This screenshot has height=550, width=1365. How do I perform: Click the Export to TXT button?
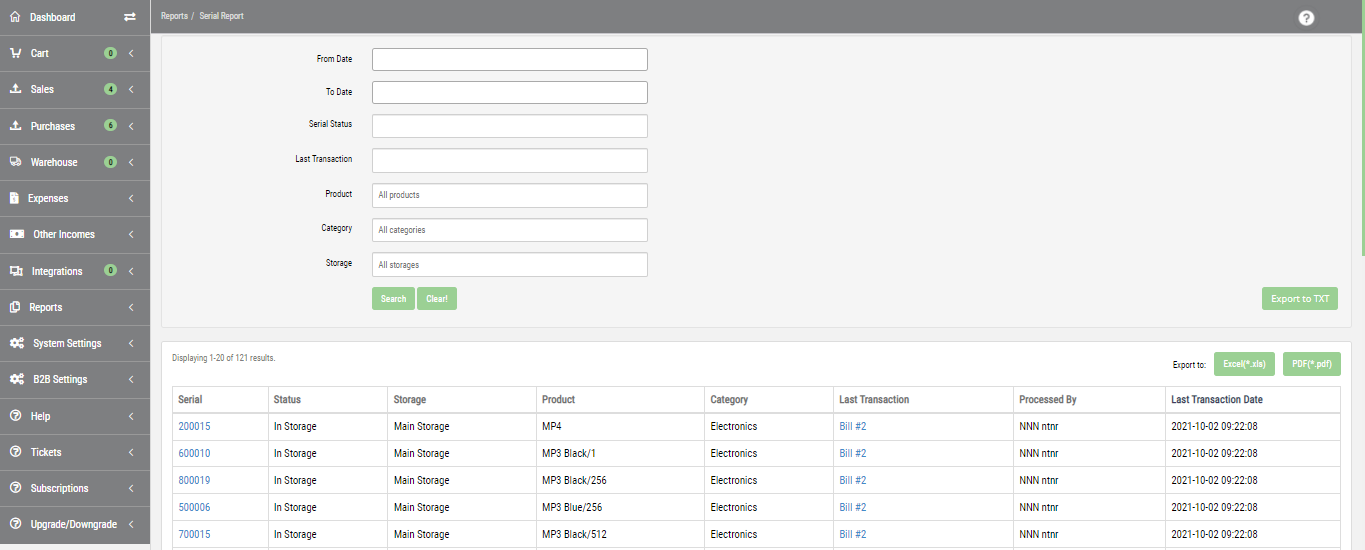1299,298
